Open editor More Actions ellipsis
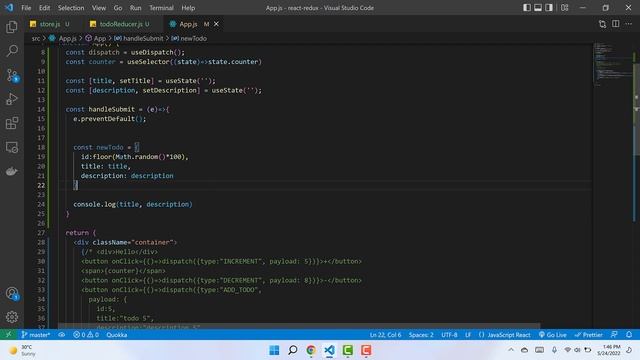Image resolution: width=640 pixels, height=360 pixels. [x=629, y=24]
